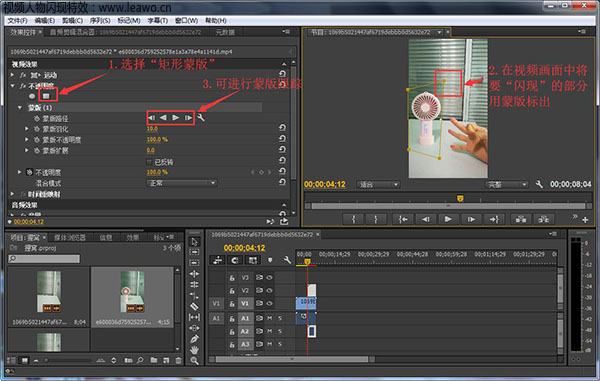The height and width of the screenshot is (381, 600).
Task: Open the 完整 playback resolution dropdown
Action: (x=507, y=185)
